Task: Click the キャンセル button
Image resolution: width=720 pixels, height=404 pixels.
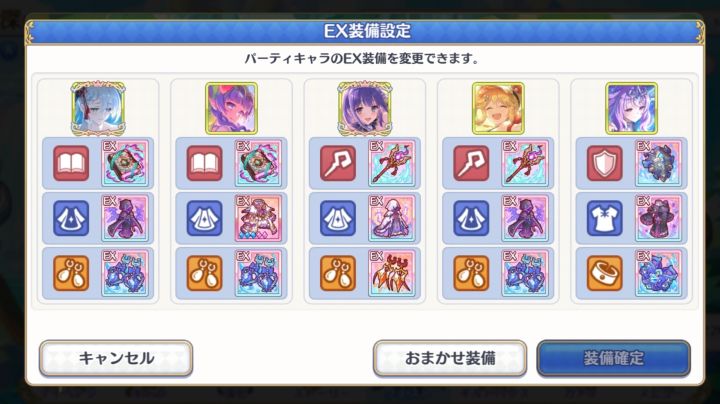Action: [116, 358]
